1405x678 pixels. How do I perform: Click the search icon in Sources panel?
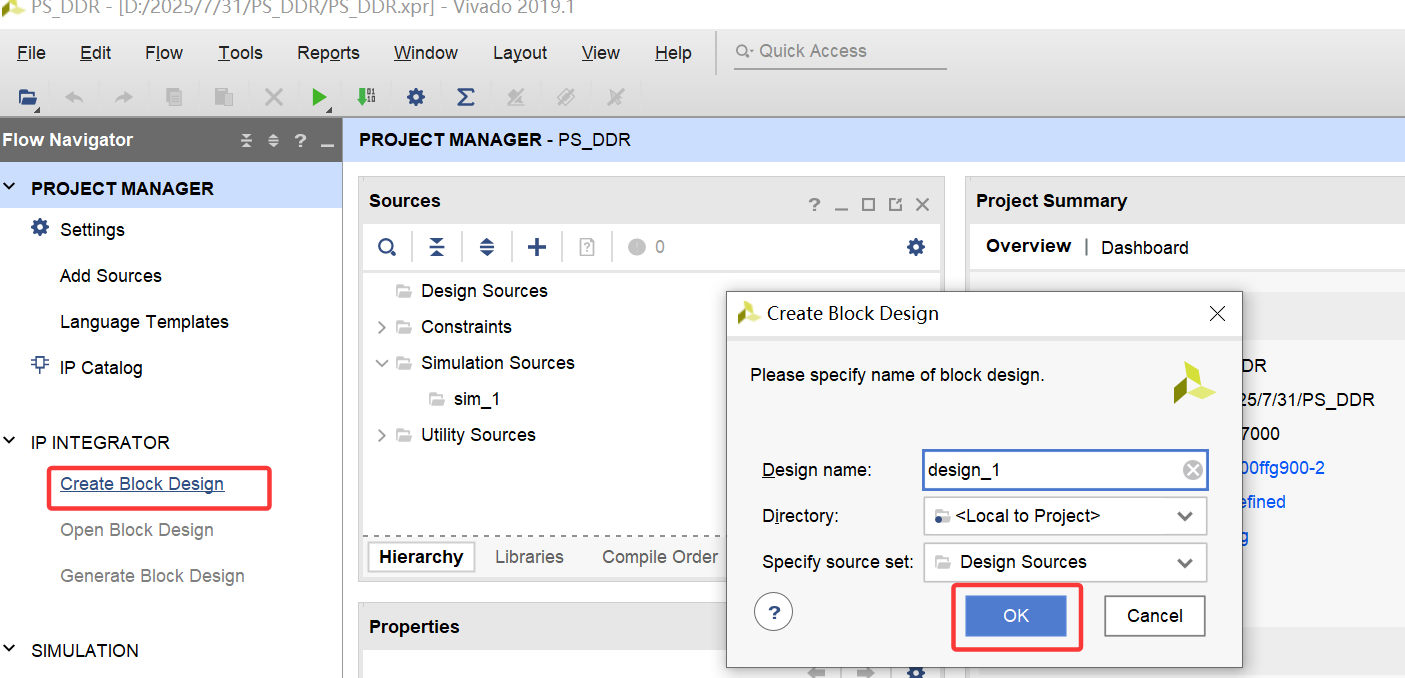(387, 247)
